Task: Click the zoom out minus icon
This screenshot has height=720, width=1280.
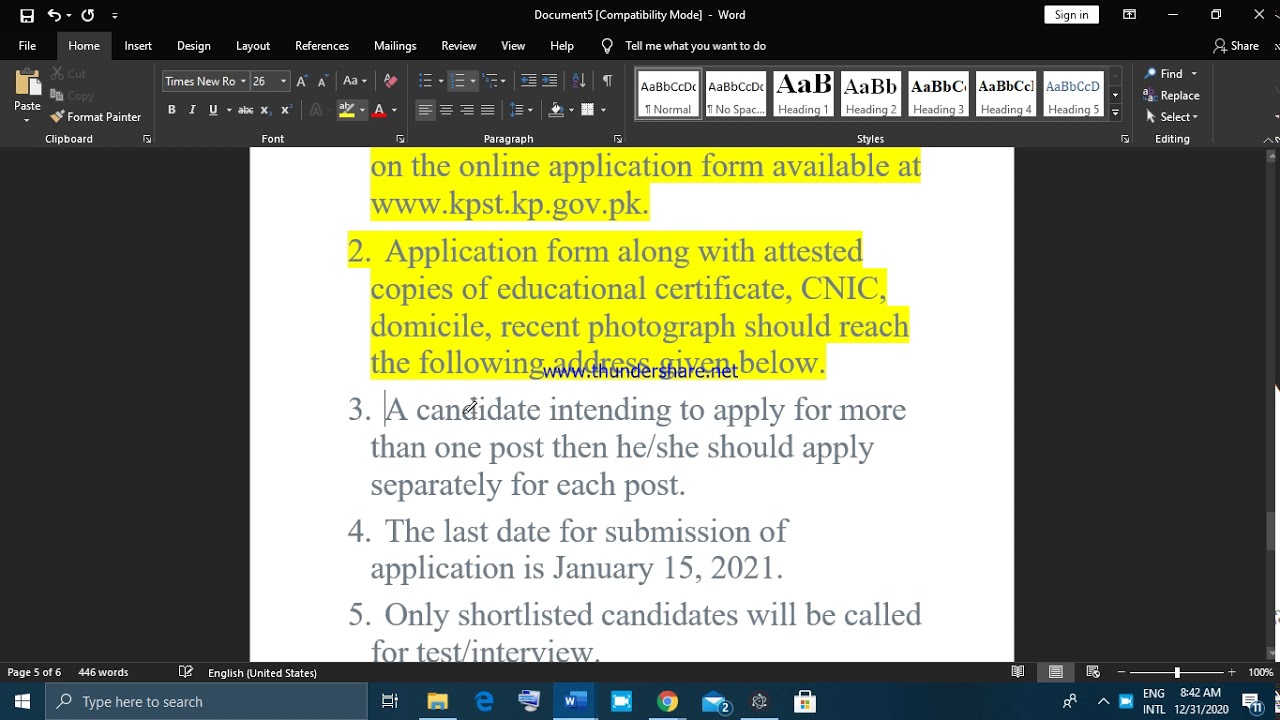Action: coord(1121,672)
